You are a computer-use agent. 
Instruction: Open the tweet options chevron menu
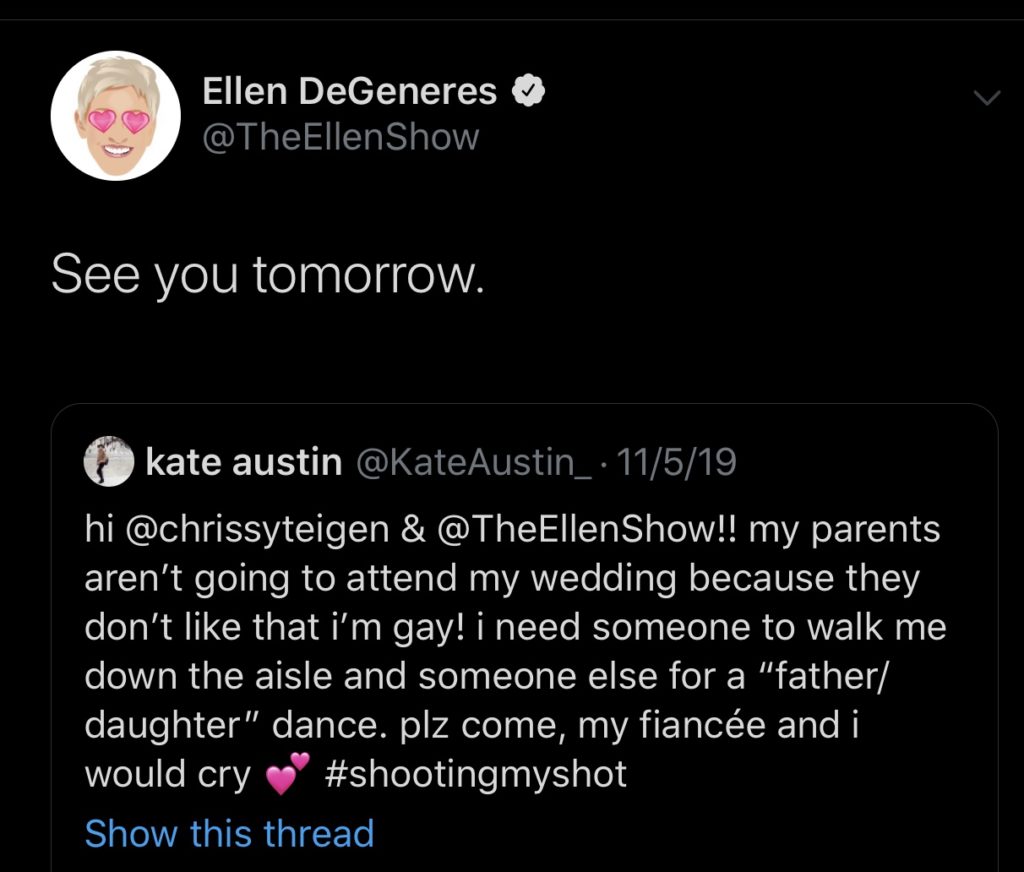coord(986,97)
